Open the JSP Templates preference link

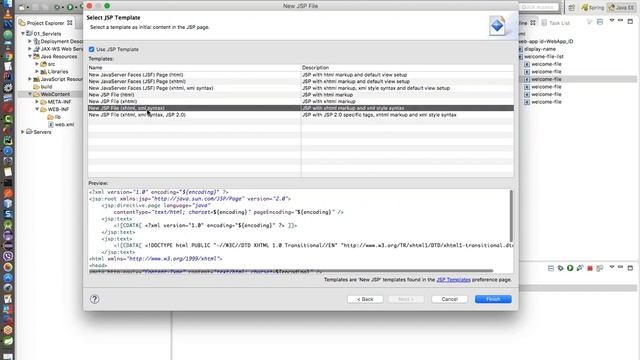pyautogui.click(x=453, y=280)
